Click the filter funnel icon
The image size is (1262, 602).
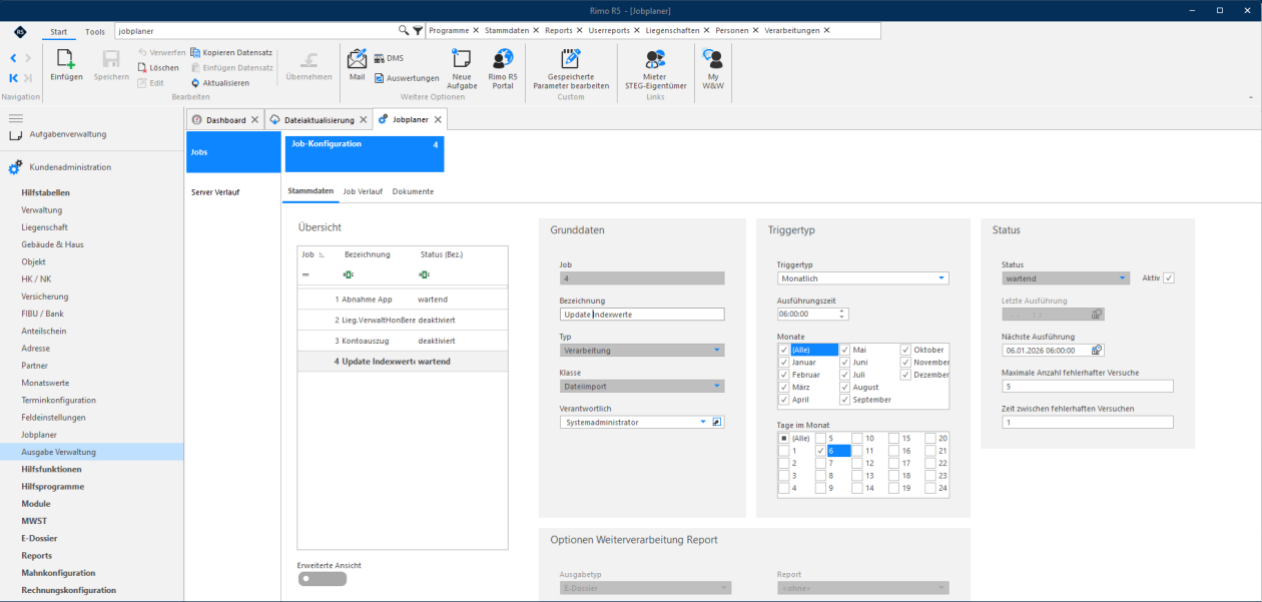click(x=418, y=31)
